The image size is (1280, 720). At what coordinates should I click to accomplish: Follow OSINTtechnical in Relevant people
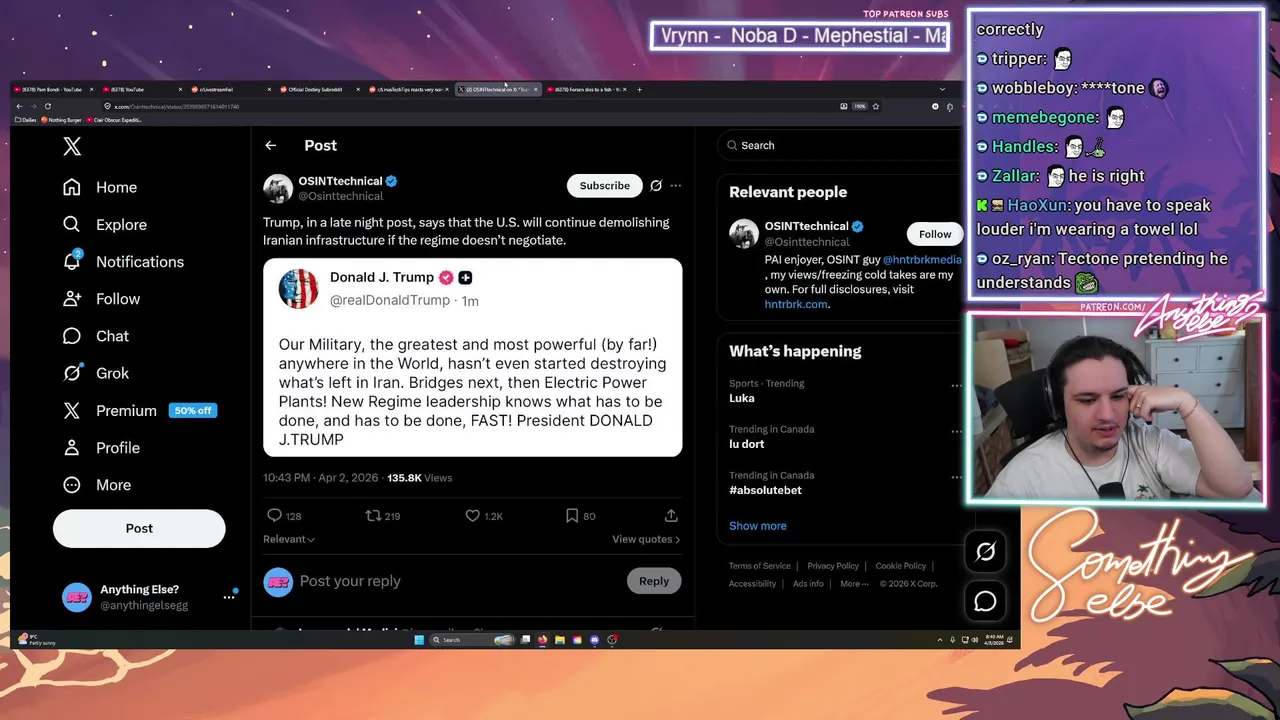(x=935, y=234)
